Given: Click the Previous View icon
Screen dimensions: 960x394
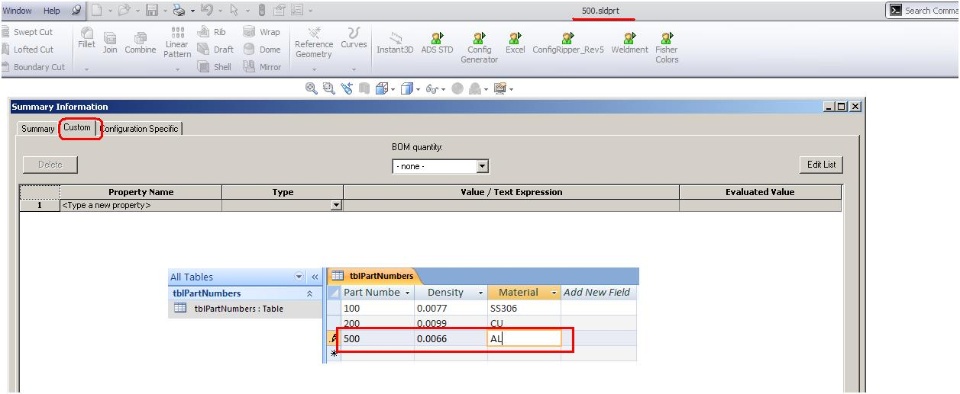Looking at the screenshot, I should coord(347,89).
